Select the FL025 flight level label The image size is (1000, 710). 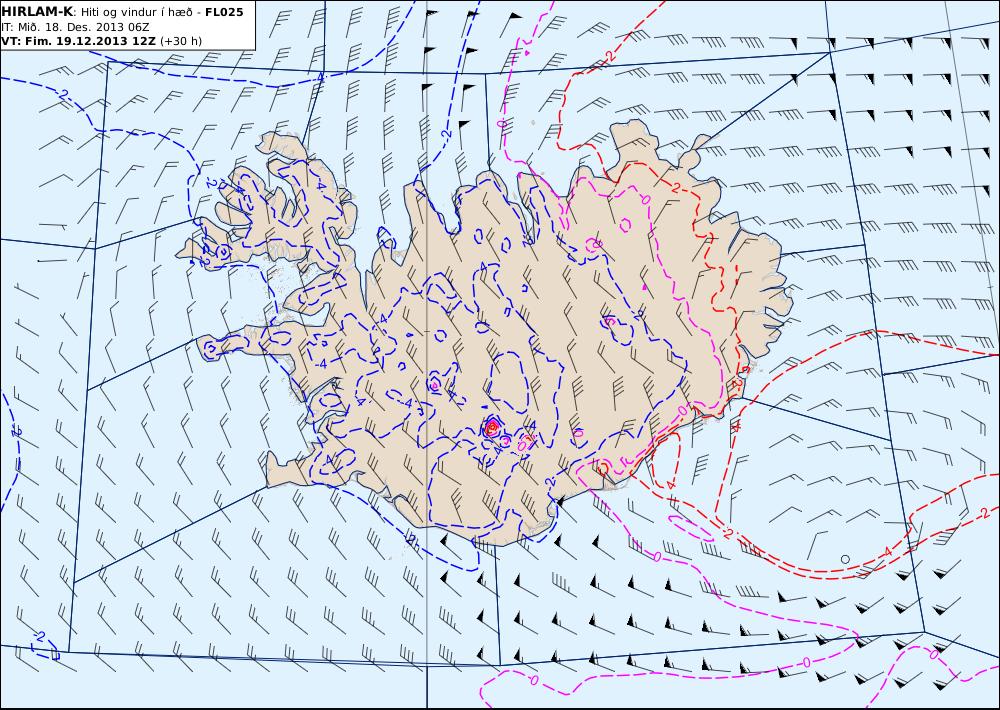tap(224, 12)
